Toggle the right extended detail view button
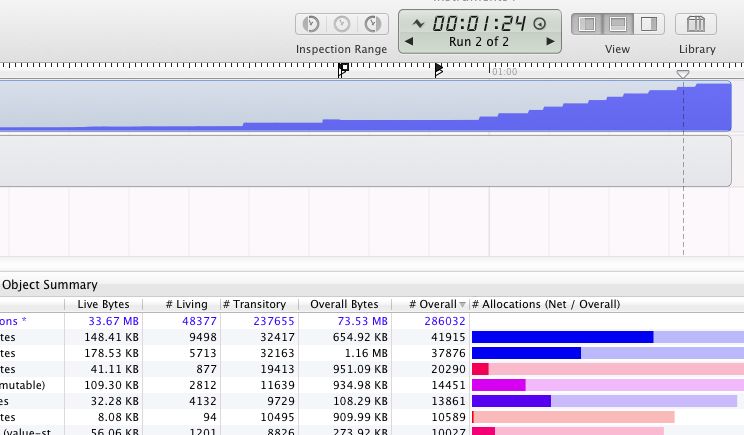The height and width of the screenshot is (435, 744). (x=649, y=24)
